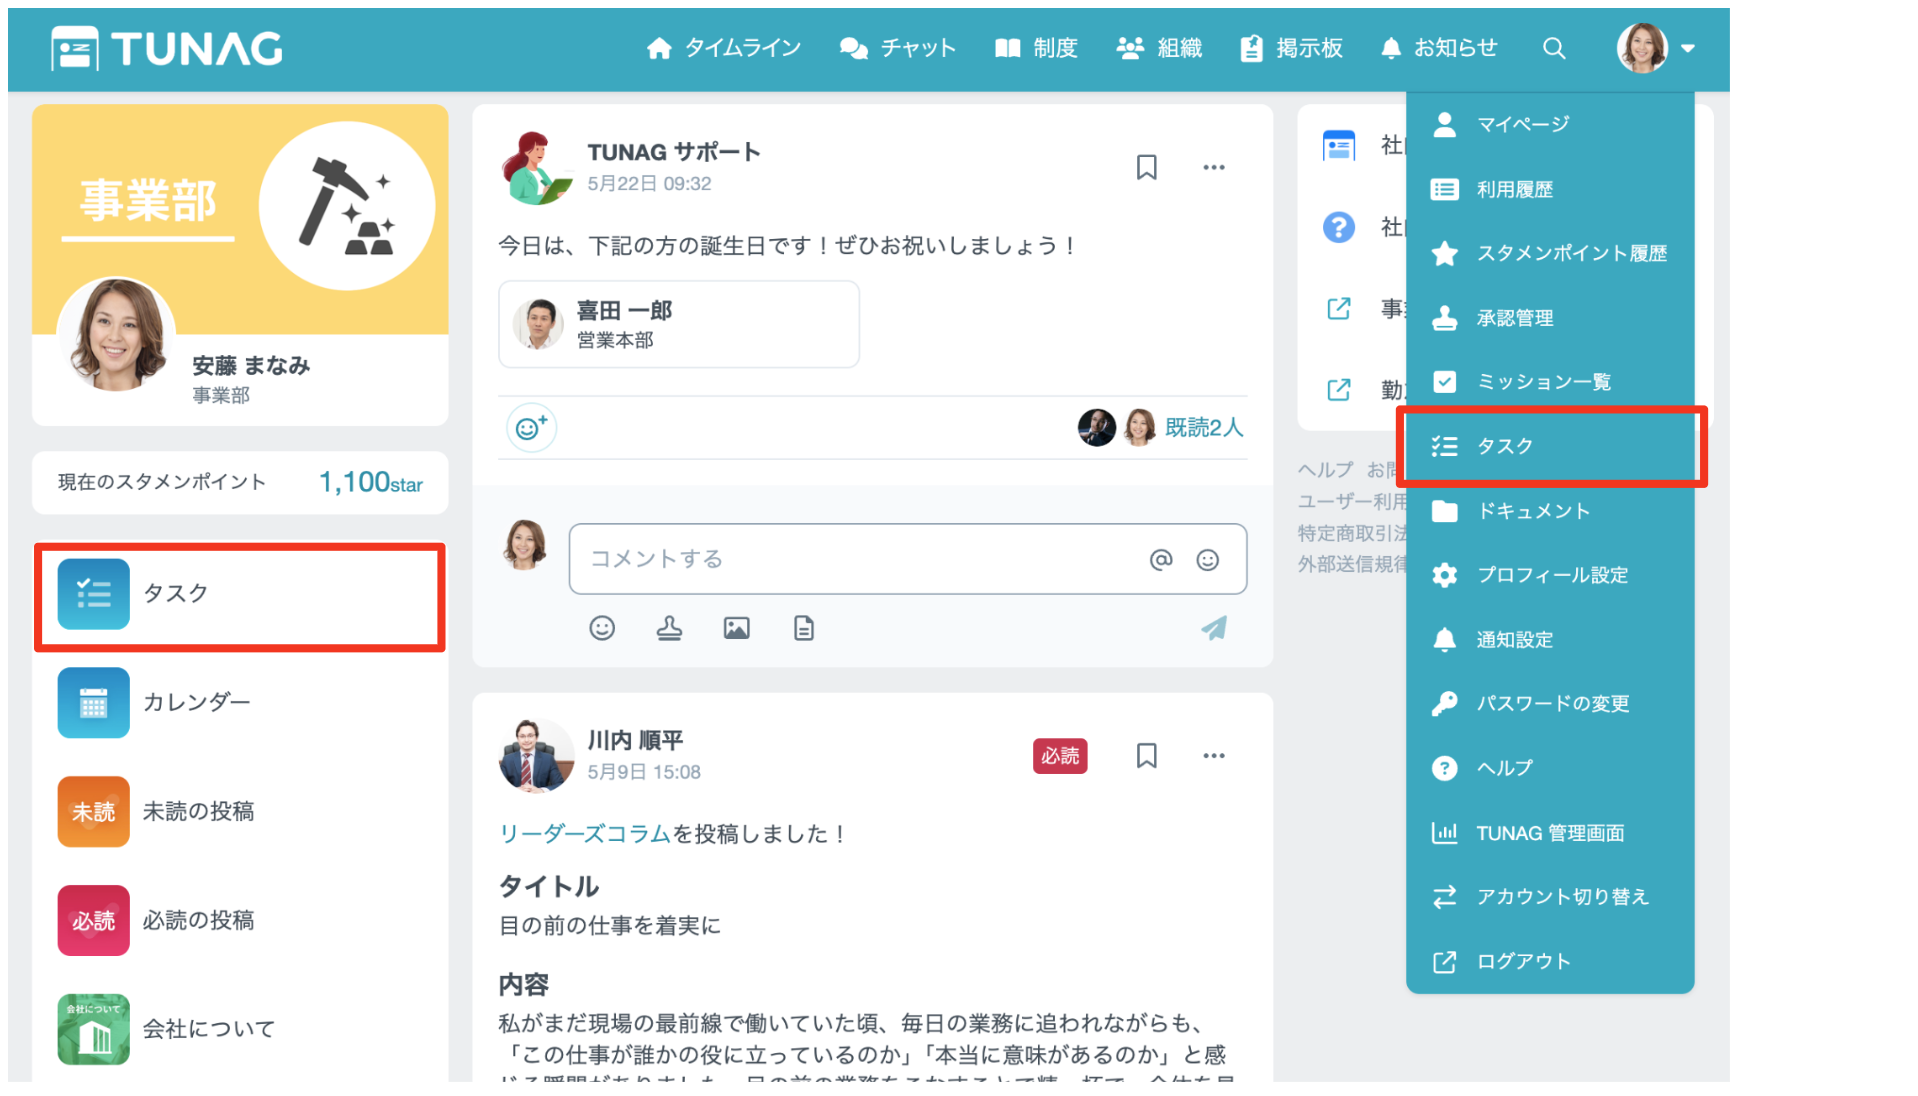This screenshot has height=1096, width=1918.
Task: Bookmark the TUNAG サポート post
Action: (x=1146, y=167)
